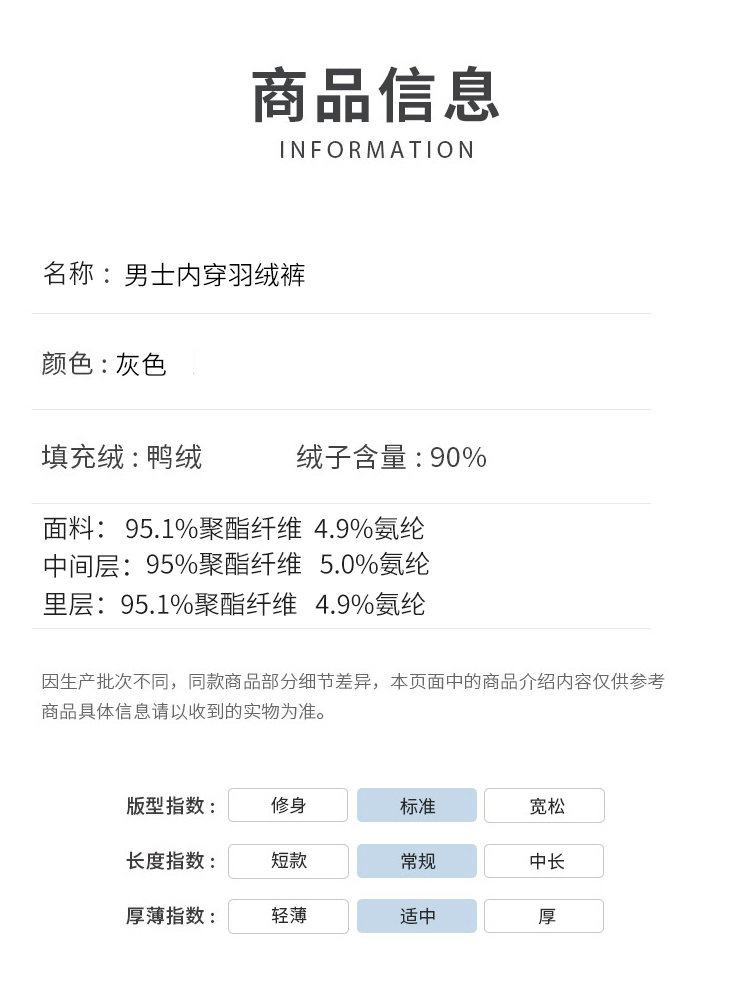Select the 轻薄 thickness option
This screenshot has height=993, width=750.
point(288,916)
